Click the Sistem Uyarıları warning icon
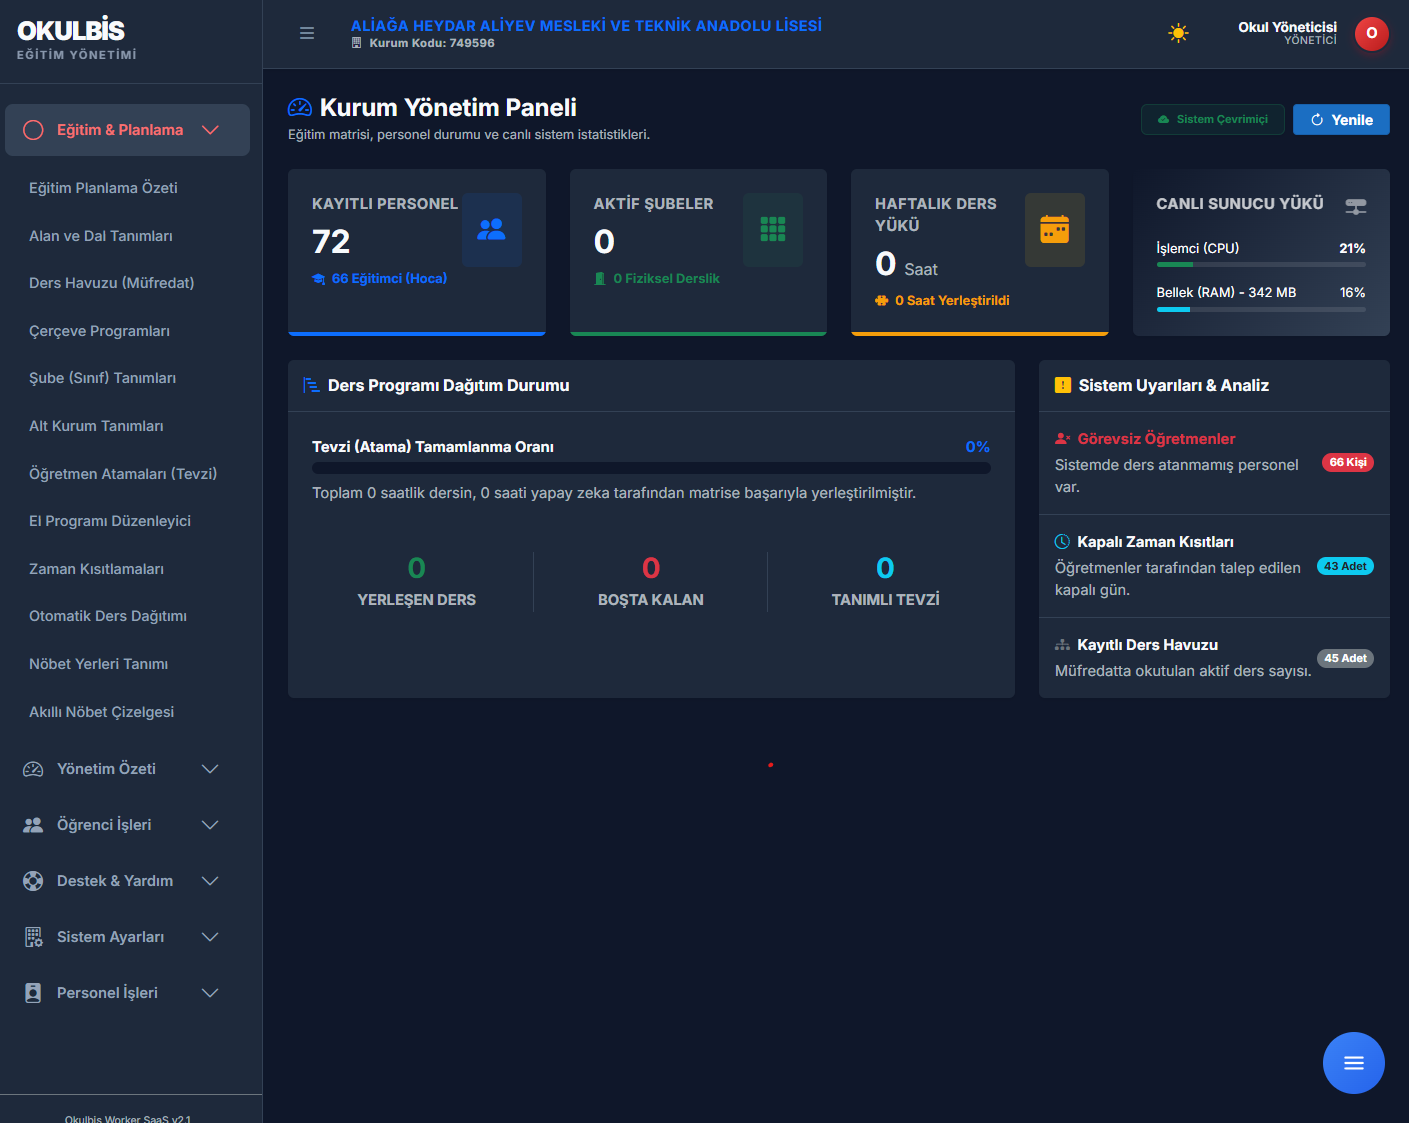 (1062, 385)
